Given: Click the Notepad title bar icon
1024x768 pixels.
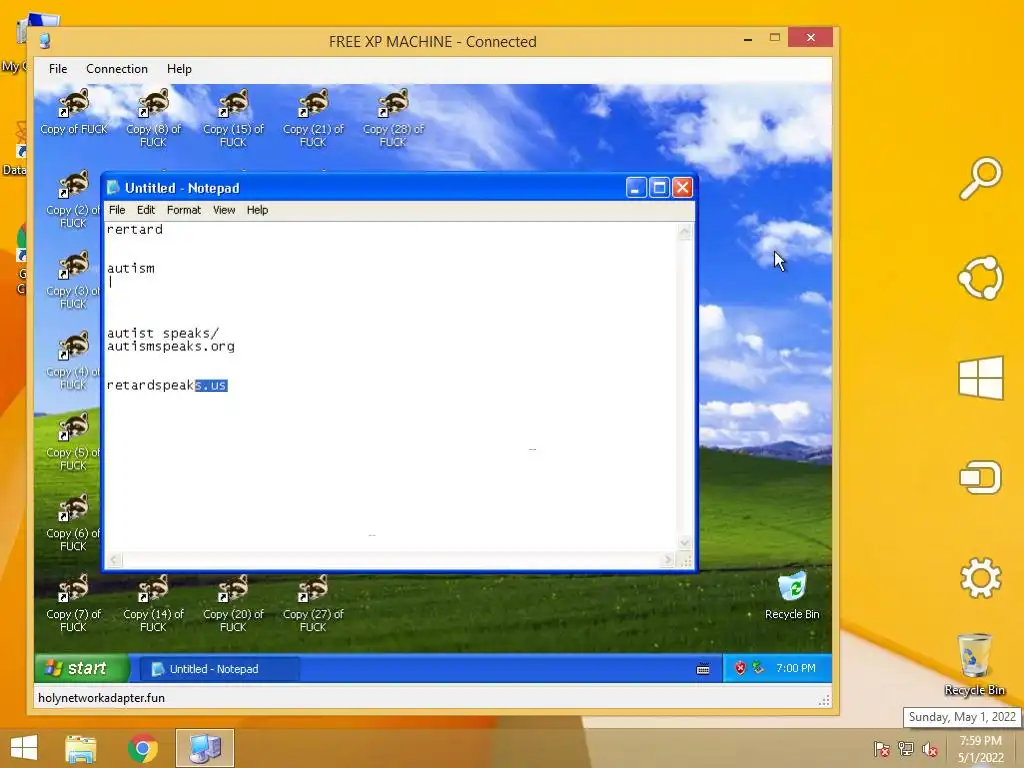Looking at the screenshot, I should tap(114, 188).
